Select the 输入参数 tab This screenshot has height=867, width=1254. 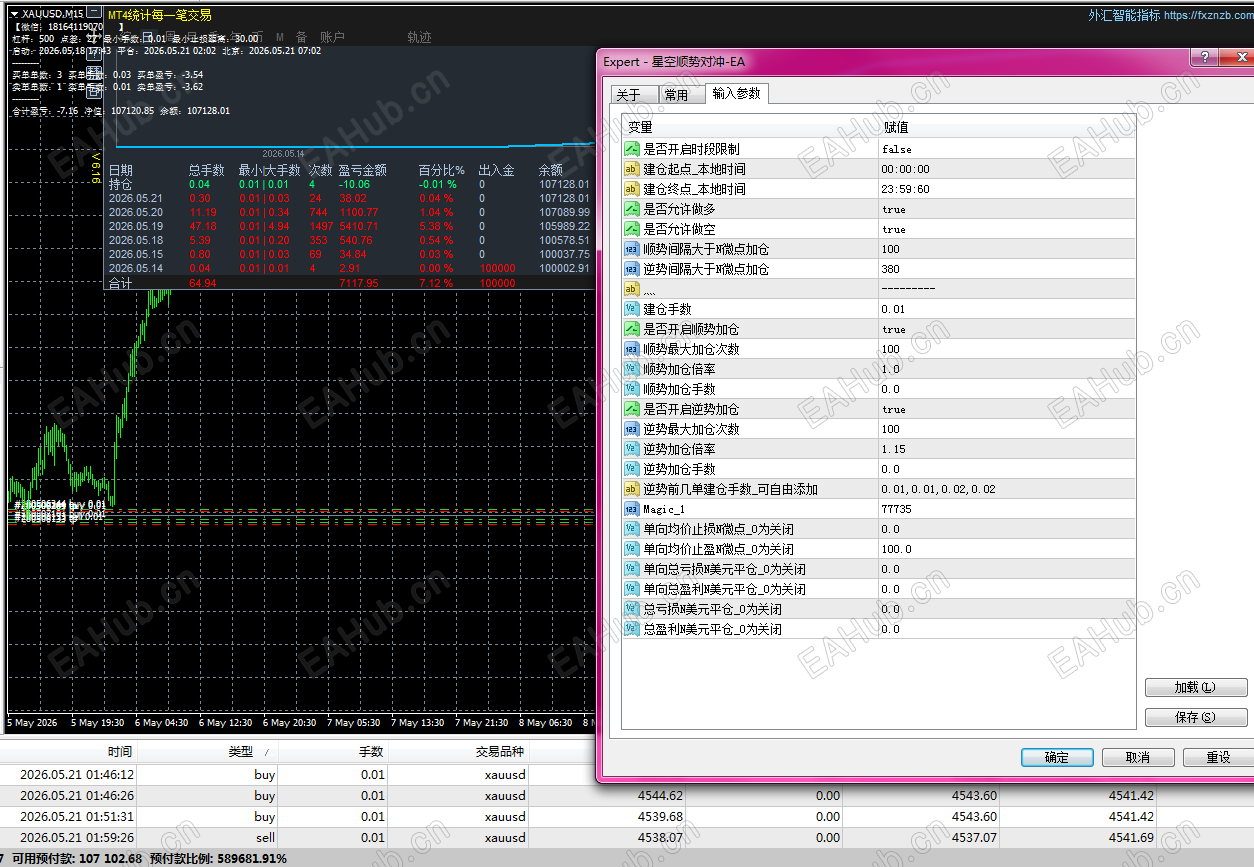737,93
